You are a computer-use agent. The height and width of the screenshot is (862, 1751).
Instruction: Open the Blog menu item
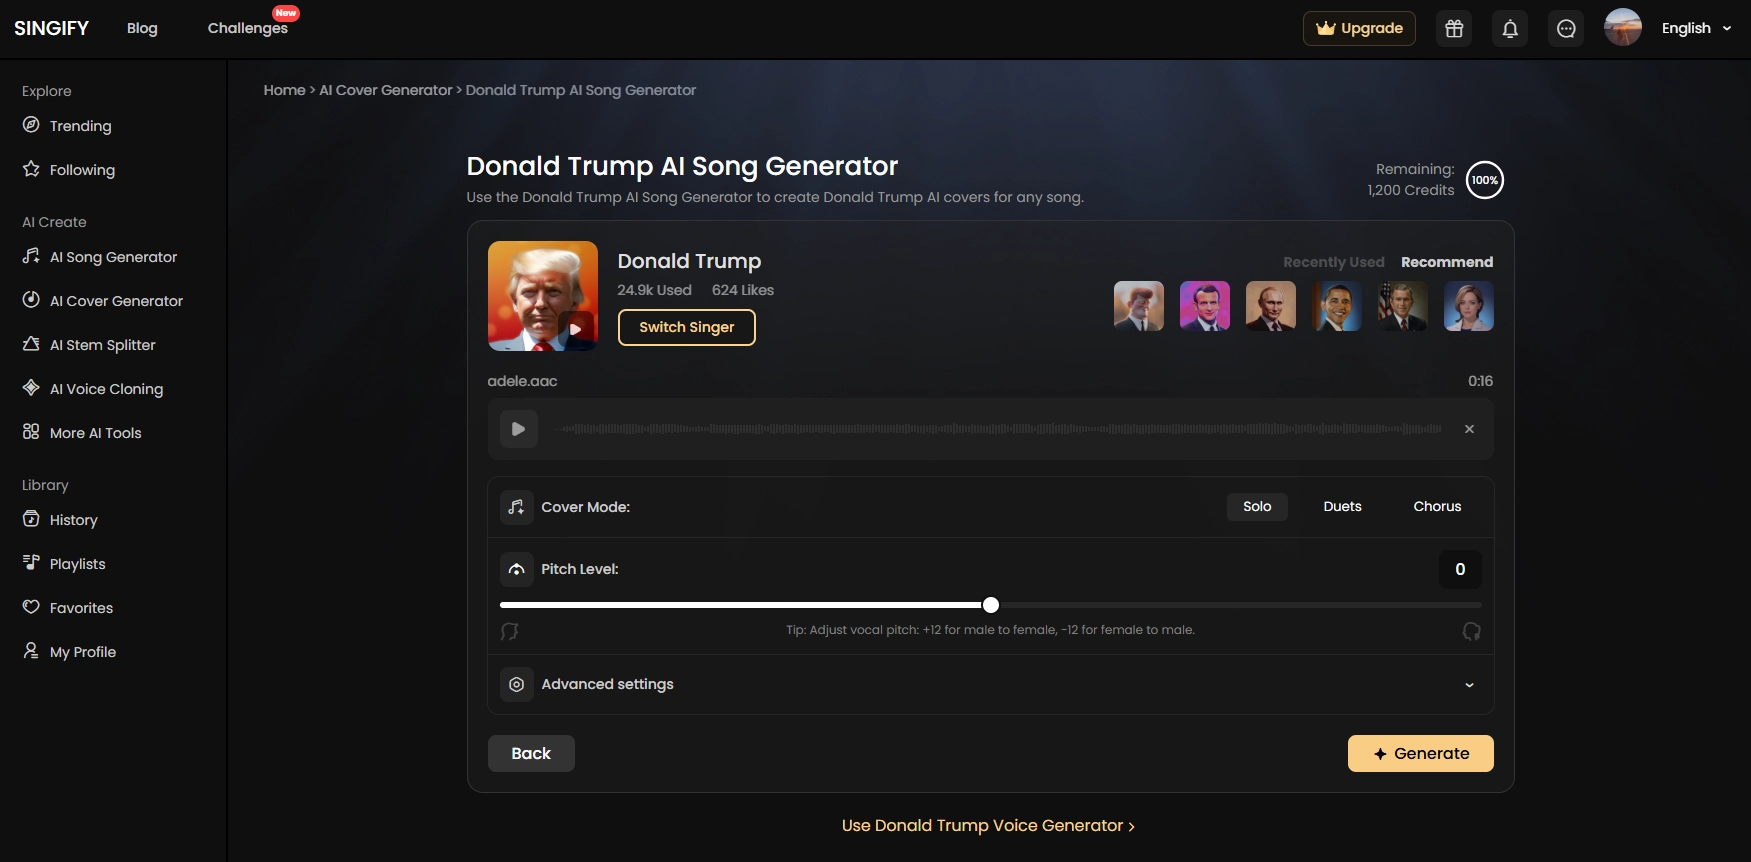pos(142,28)
